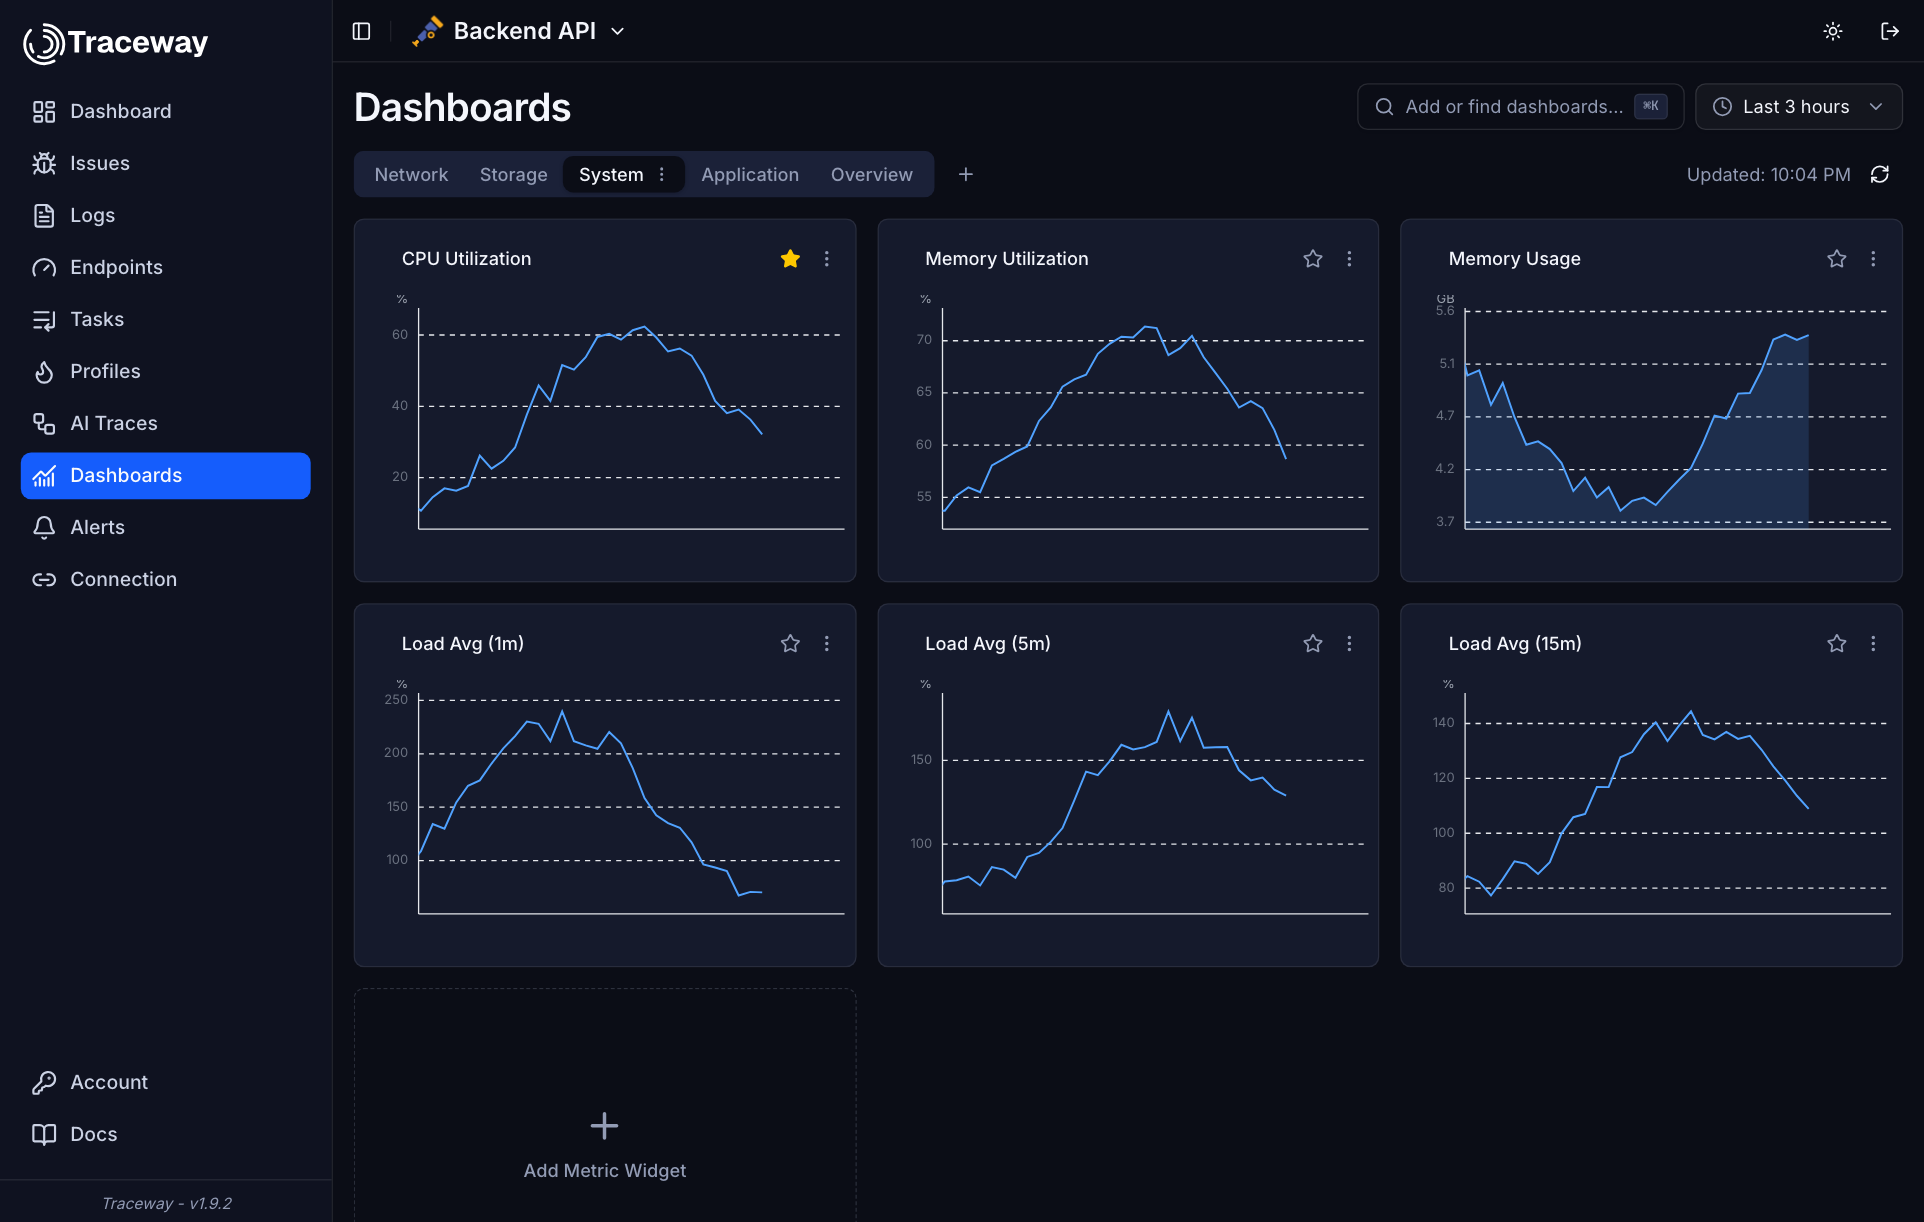Open the Endpoints page
The width and height of the screenshot is (1924, 1222).
coord(166,267)
